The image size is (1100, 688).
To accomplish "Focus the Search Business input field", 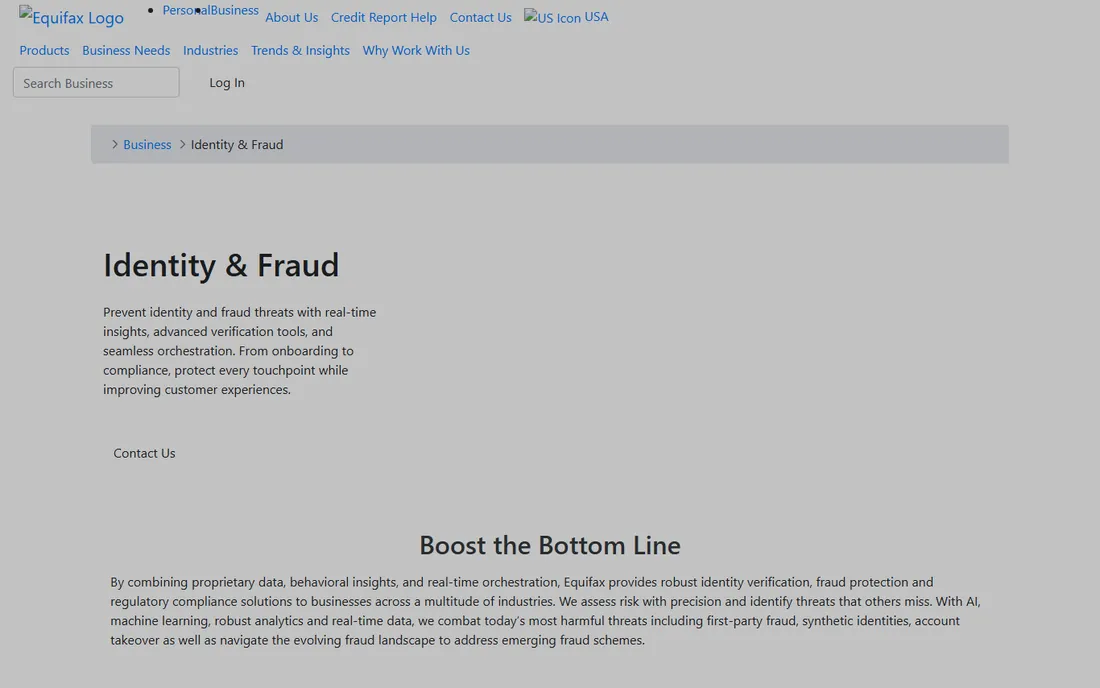I will (96, 83).
